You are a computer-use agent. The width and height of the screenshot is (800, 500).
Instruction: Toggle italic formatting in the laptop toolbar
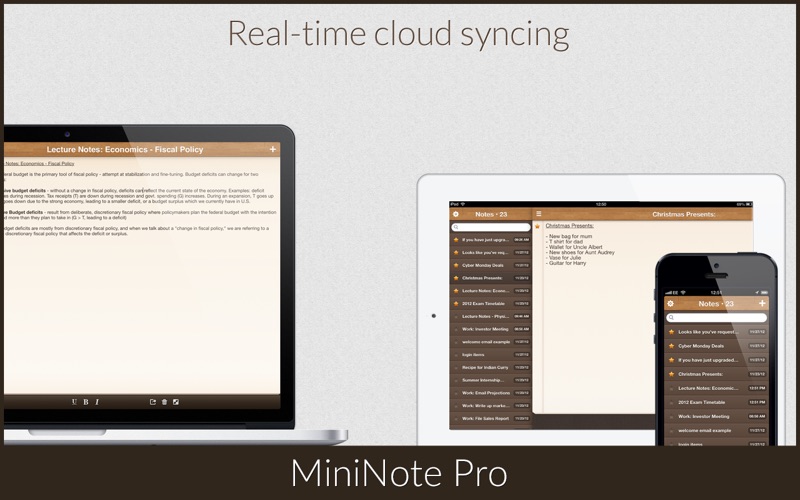tap(97, 402)
